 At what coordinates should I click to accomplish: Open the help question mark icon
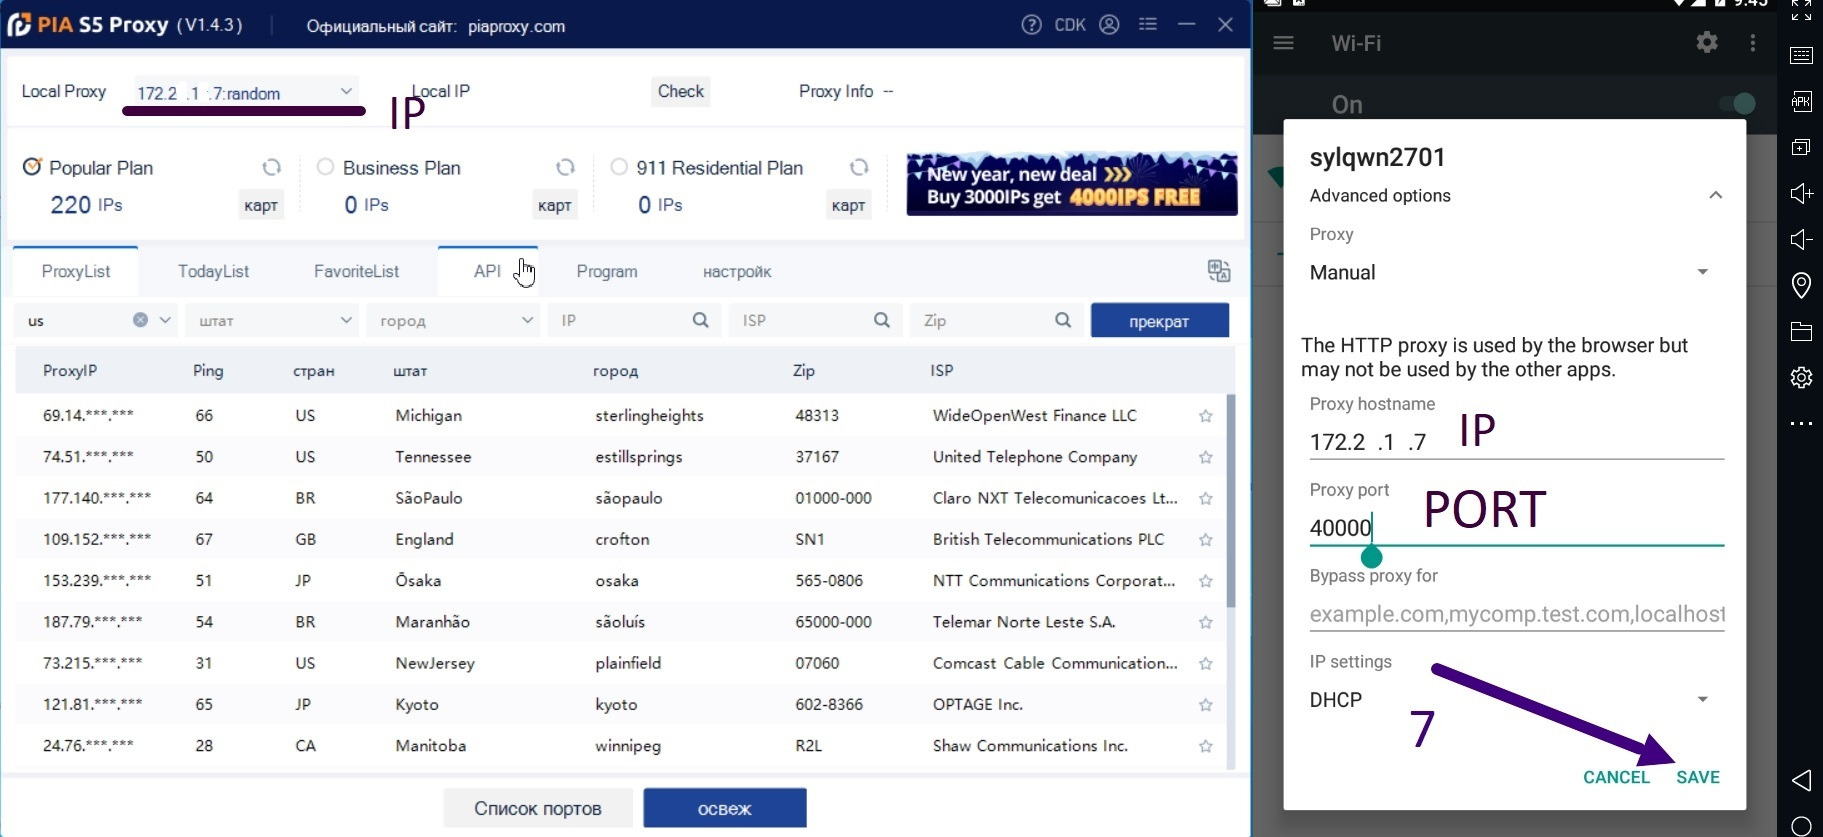pos(1031,25)
